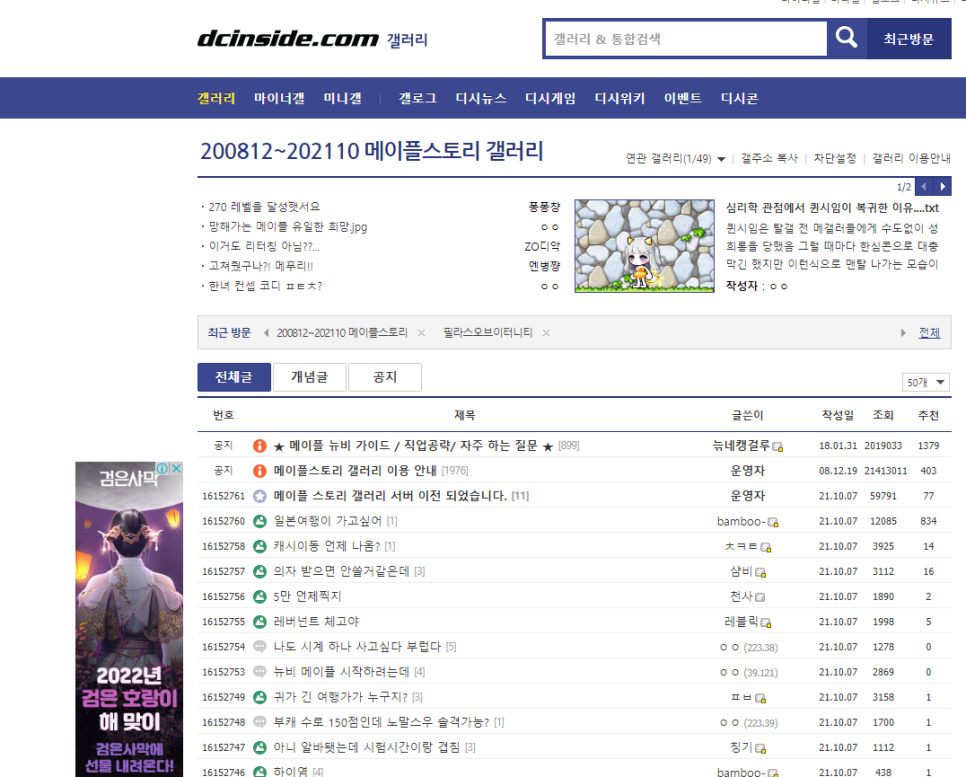Open 갤로그 in navigation bar

click(418, 98)
